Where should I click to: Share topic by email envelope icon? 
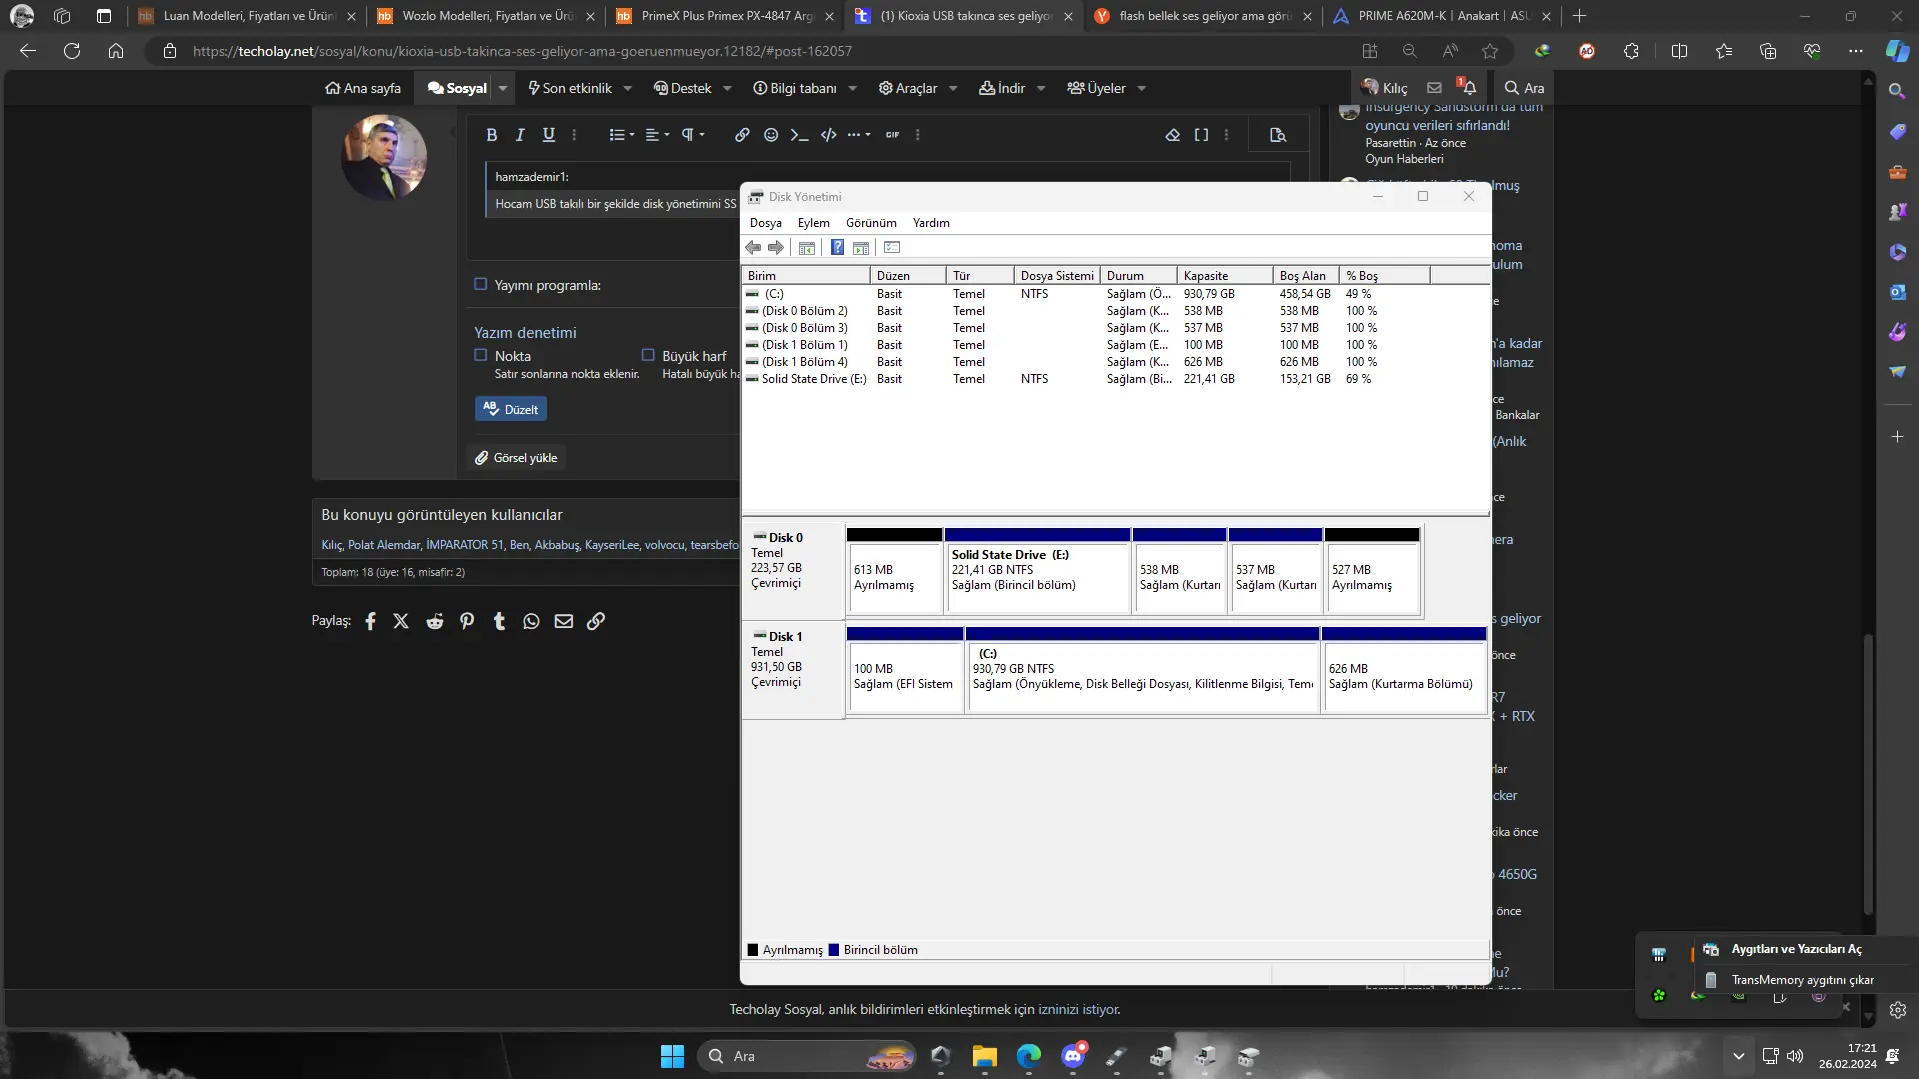point(564,621)
